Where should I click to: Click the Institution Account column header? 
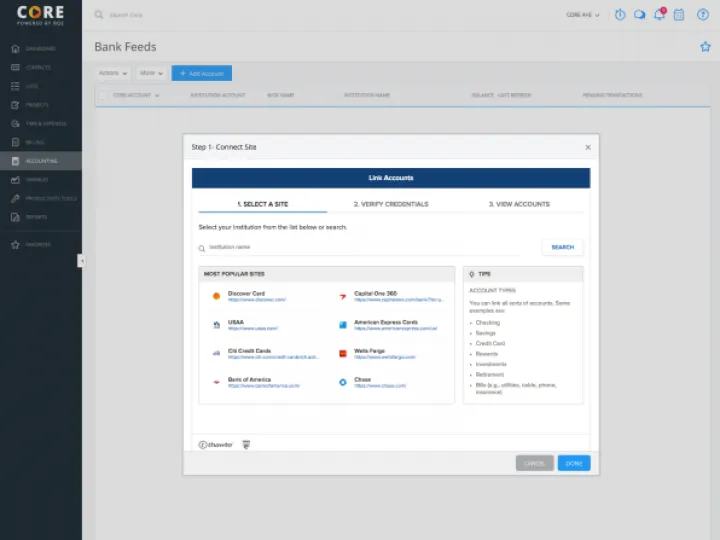coord(218,95)
